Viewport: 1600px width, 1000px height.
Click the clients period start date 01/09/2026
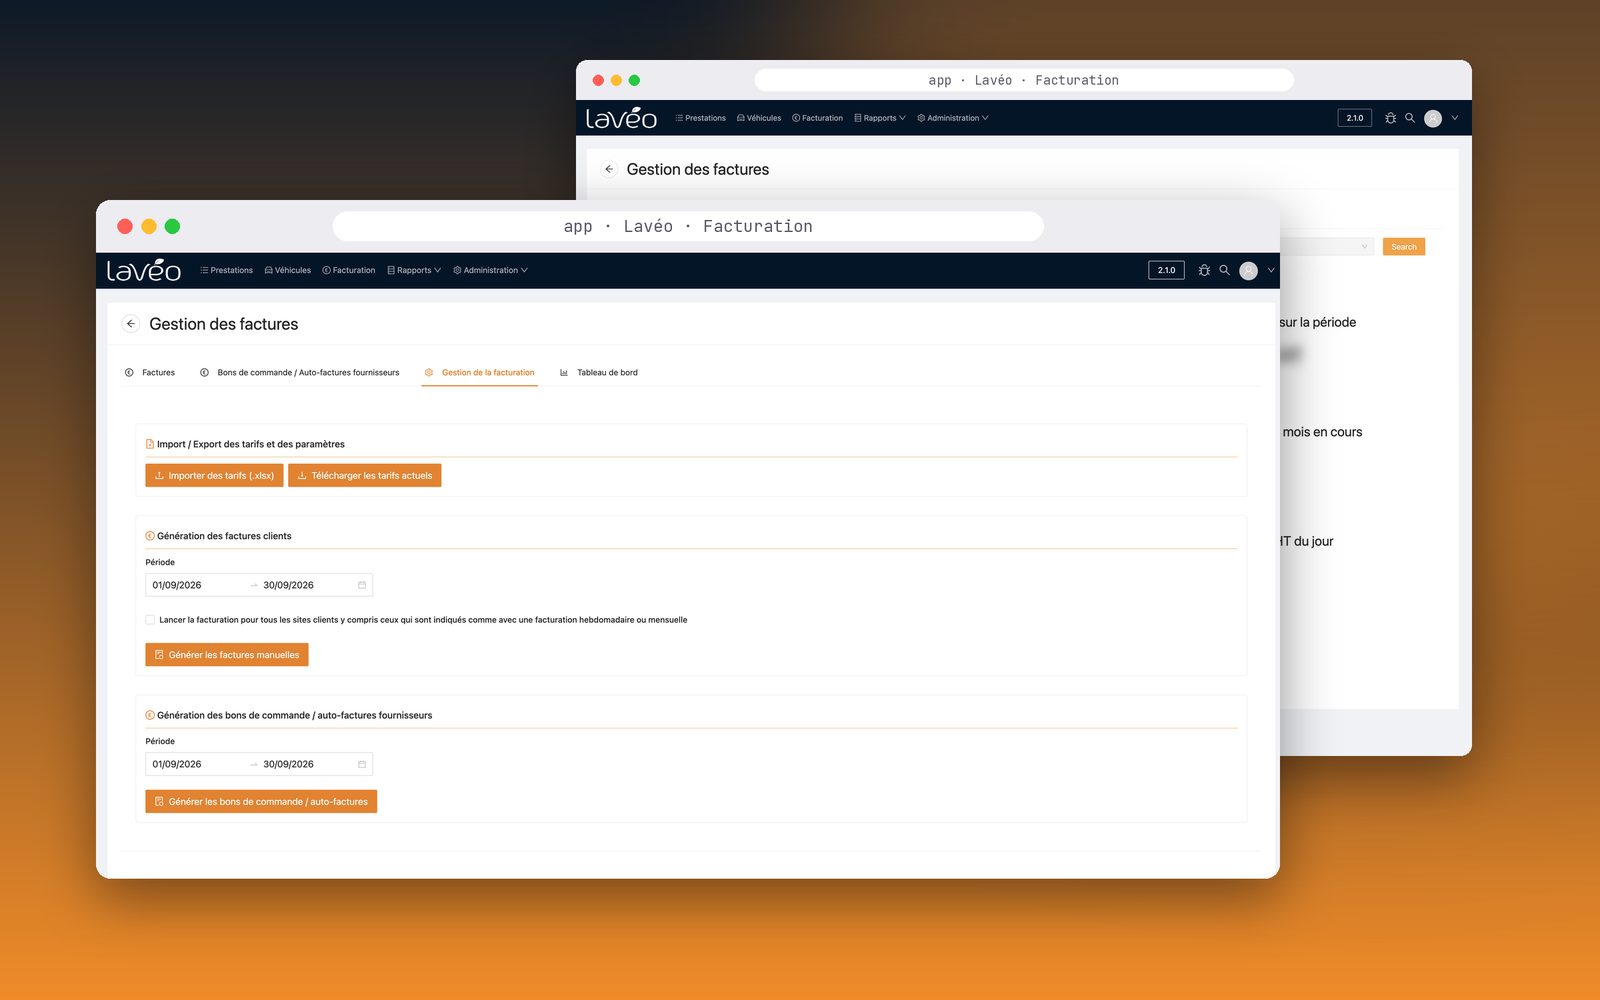[177, 585]
